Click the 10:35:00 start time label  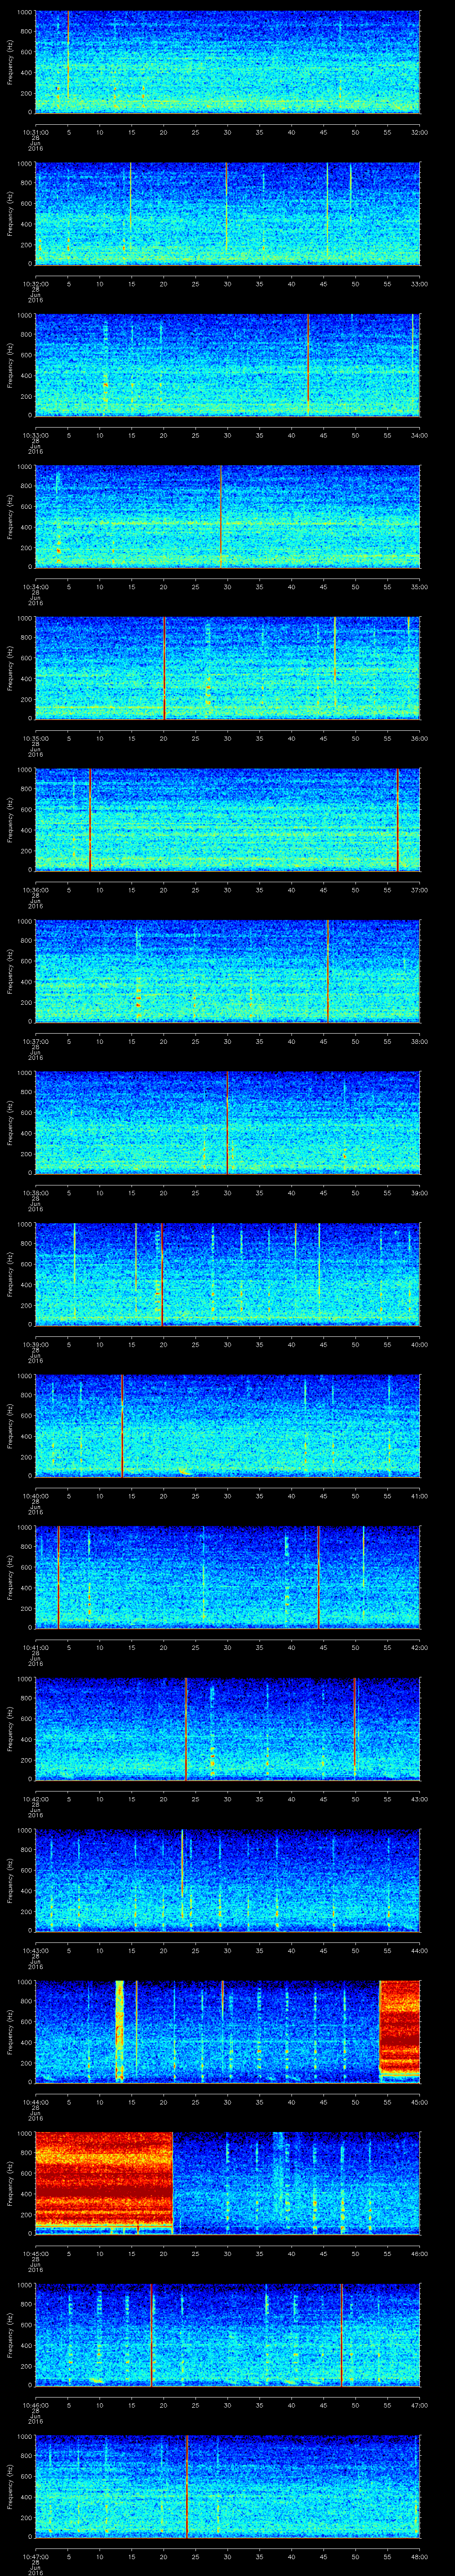pos(35,738)
